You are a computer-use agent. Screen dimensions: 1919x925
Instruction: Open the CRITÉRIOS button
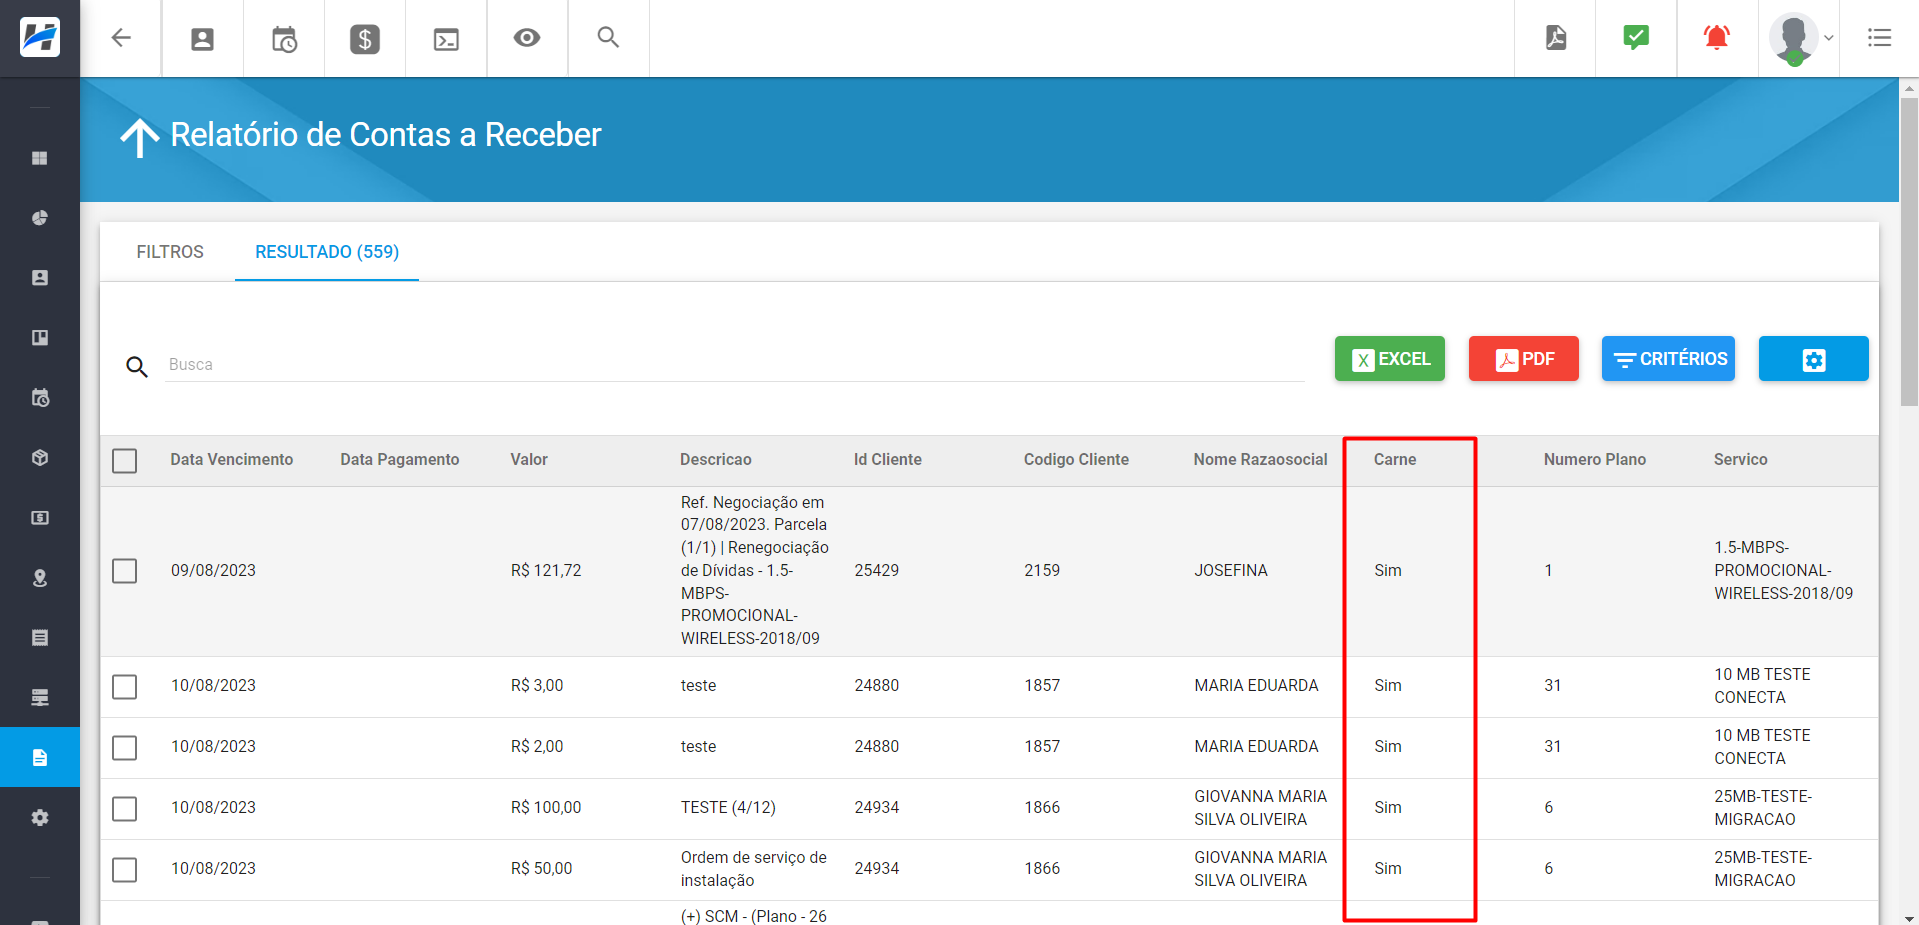click(x=1669, y=359)
